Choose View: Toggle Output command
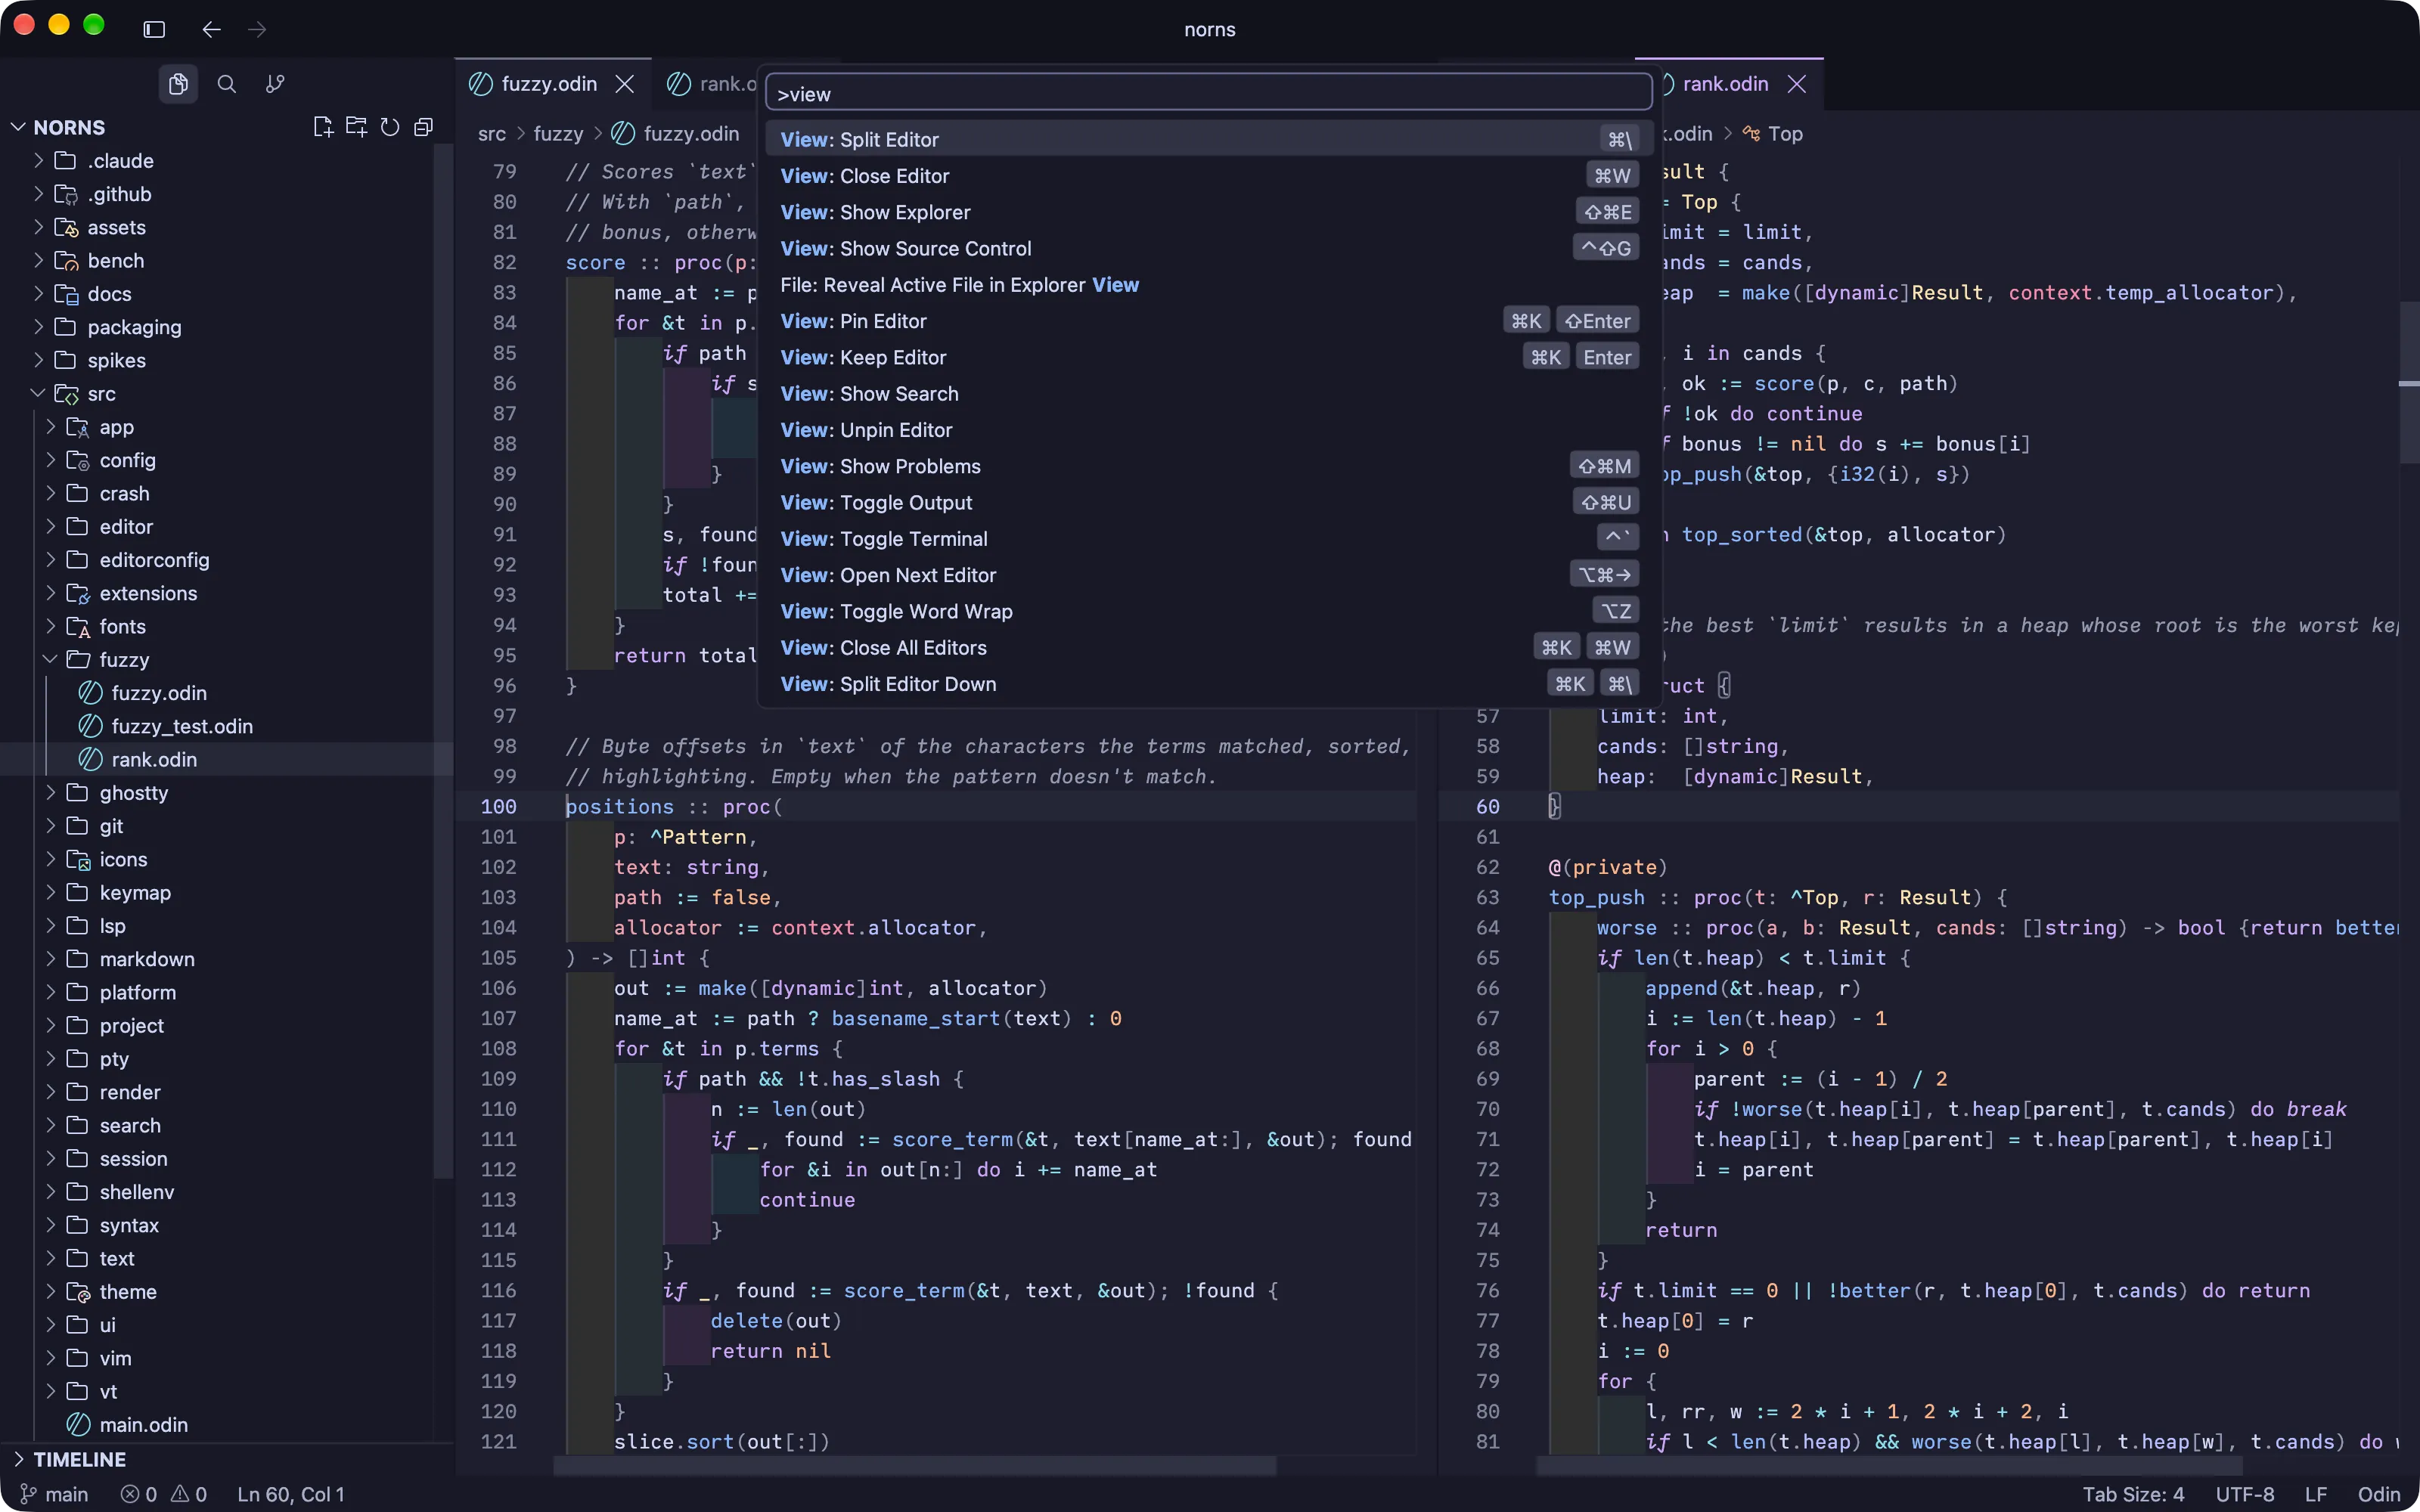This screenshot has width=2420, height=1512. 1208,502
